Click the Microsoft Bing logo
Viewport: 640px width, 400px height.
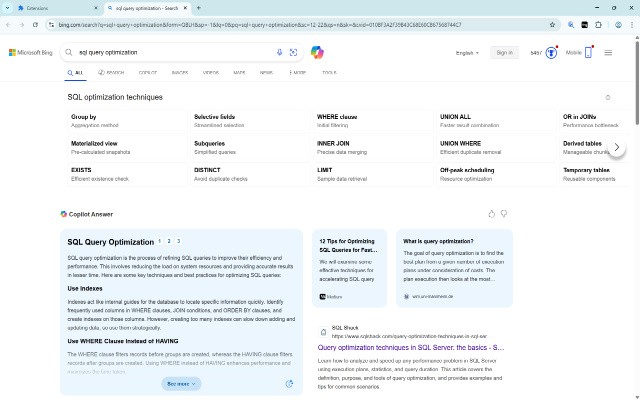point(31,52)
